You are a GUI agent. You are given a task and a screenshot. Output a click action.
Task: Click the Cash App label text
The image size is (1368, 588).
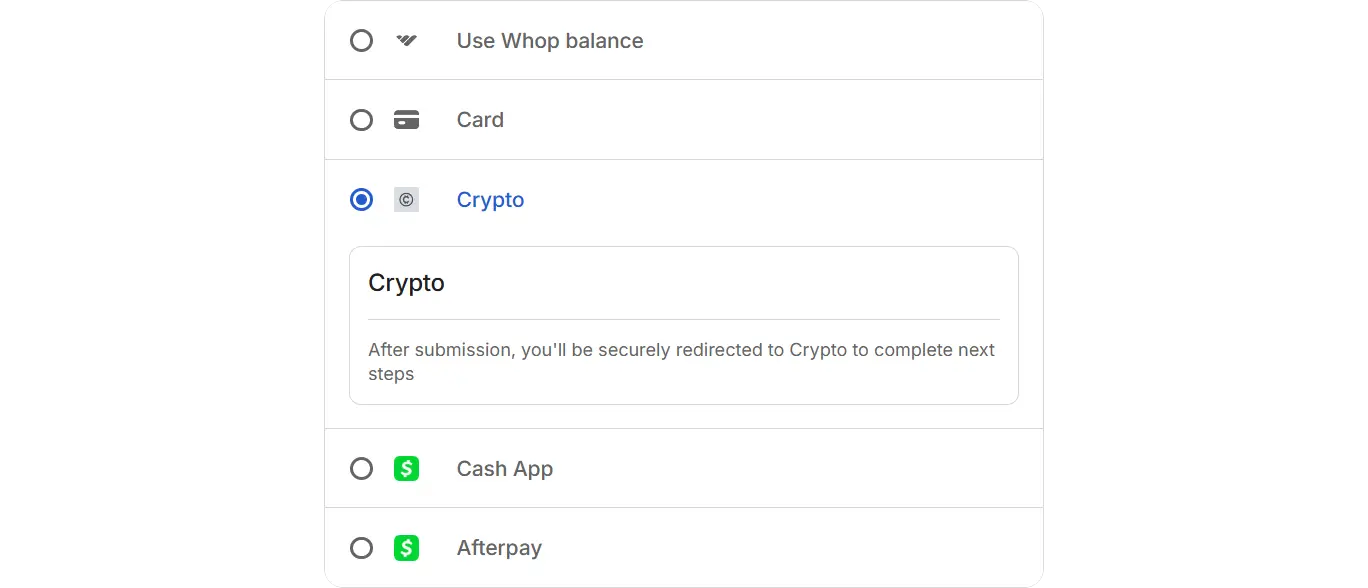point(504,468)
